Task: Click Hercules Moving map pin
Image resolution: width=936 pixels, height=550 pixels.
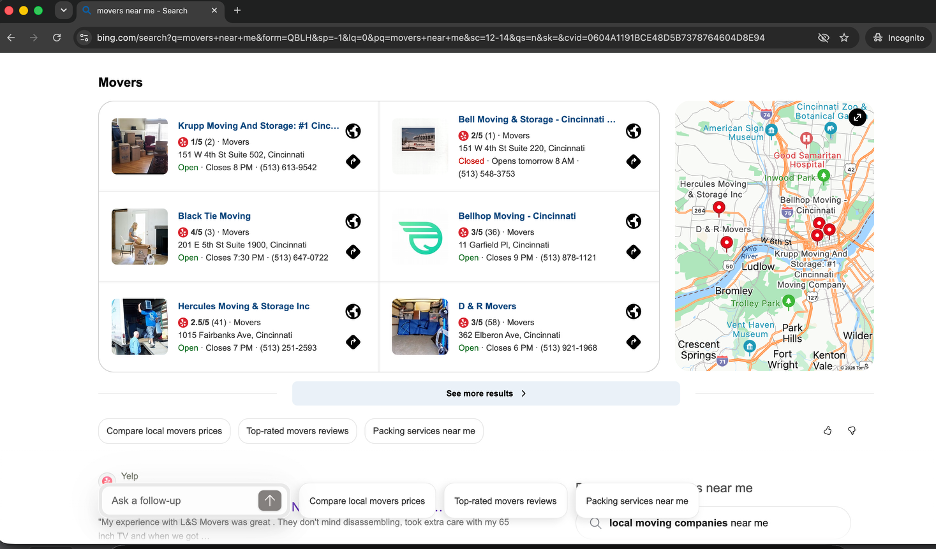Action: [x=719, y=208]
